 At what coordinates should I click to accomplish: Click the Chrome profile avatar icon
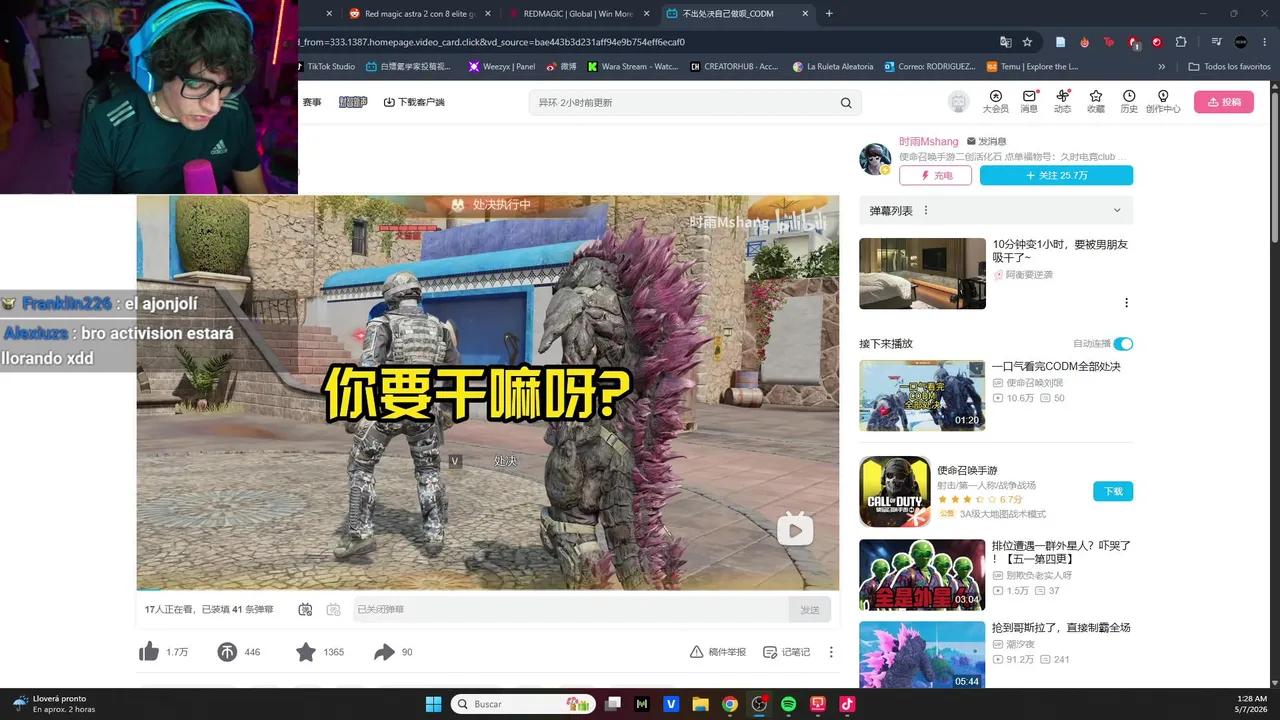1240,42
